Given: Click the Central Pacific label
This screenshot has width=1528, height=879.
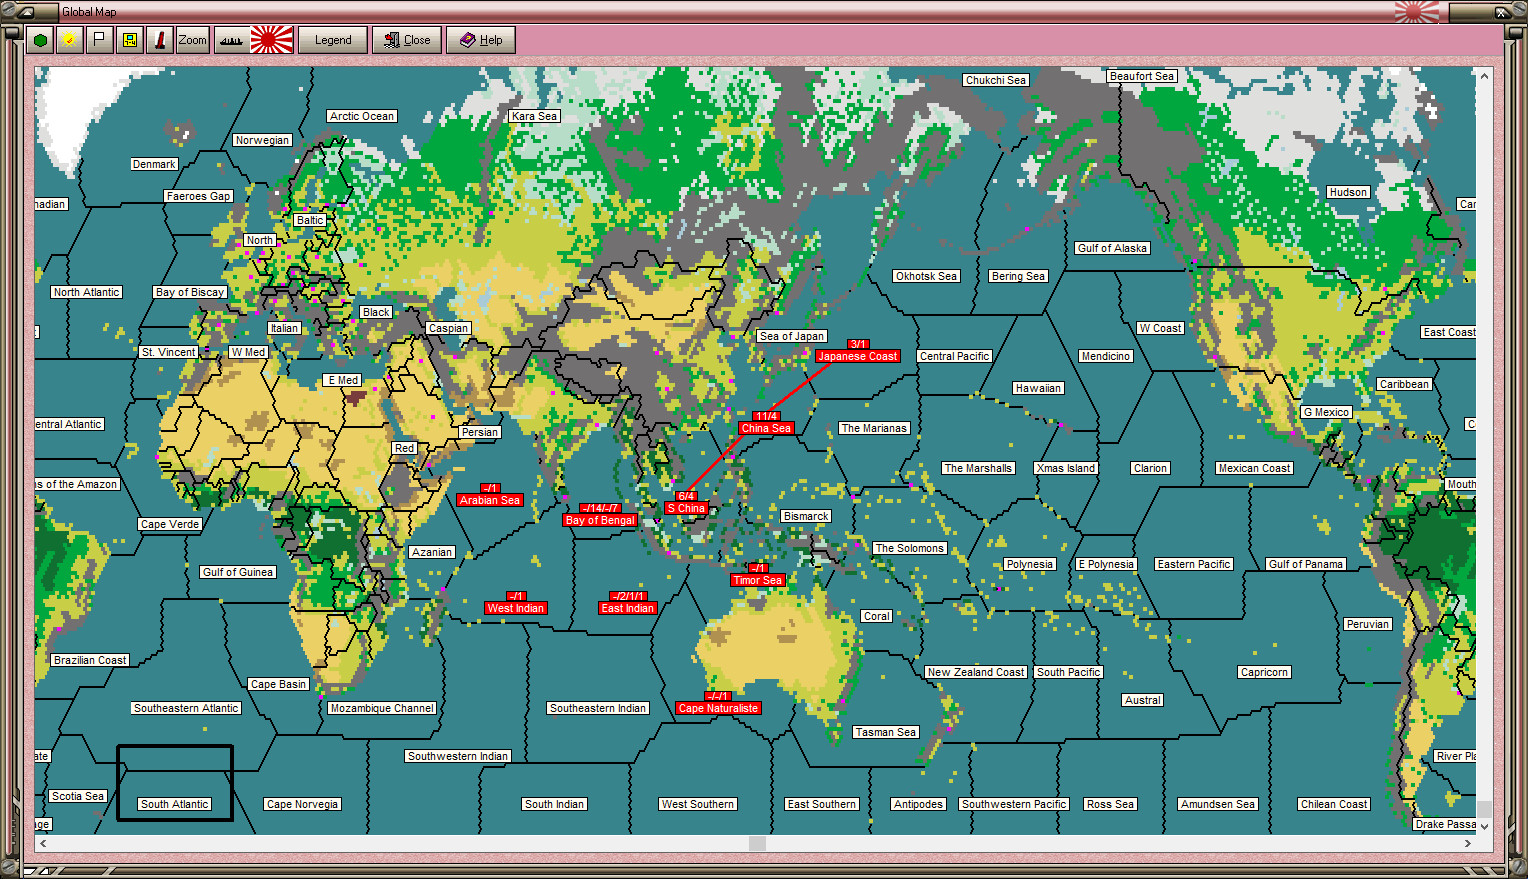Looking at the screenshot, I should pyautogui.click(x=955, y=356).
